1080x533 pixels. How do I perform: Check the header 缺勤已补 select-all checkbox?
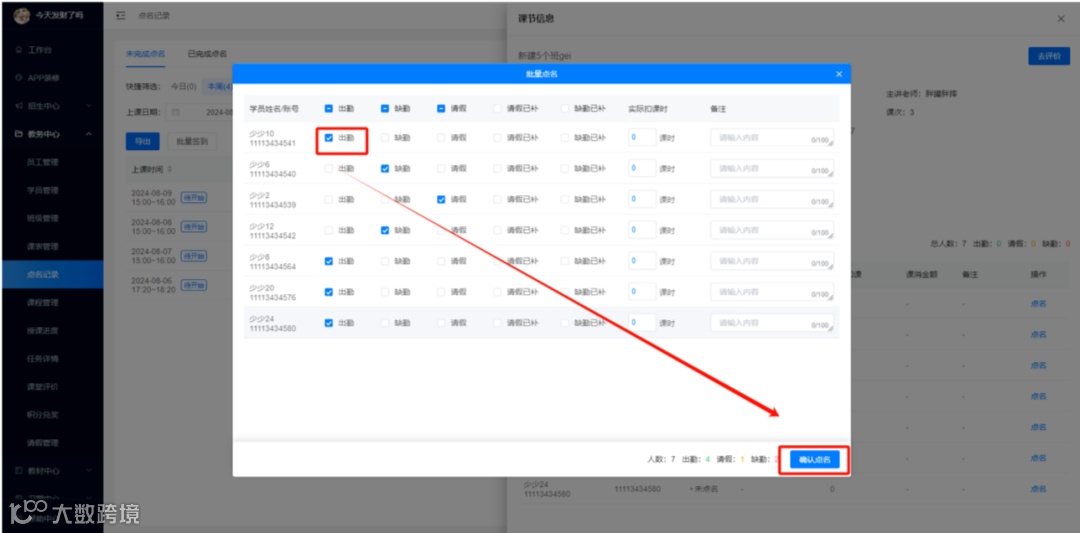point(565,109)
